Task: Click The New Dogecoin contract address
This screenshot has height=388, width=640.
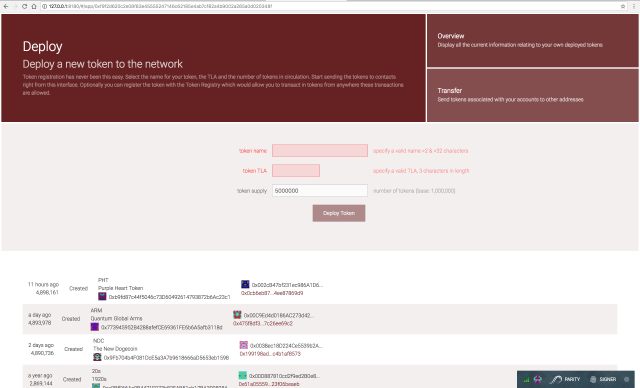Action: (166, 357)
